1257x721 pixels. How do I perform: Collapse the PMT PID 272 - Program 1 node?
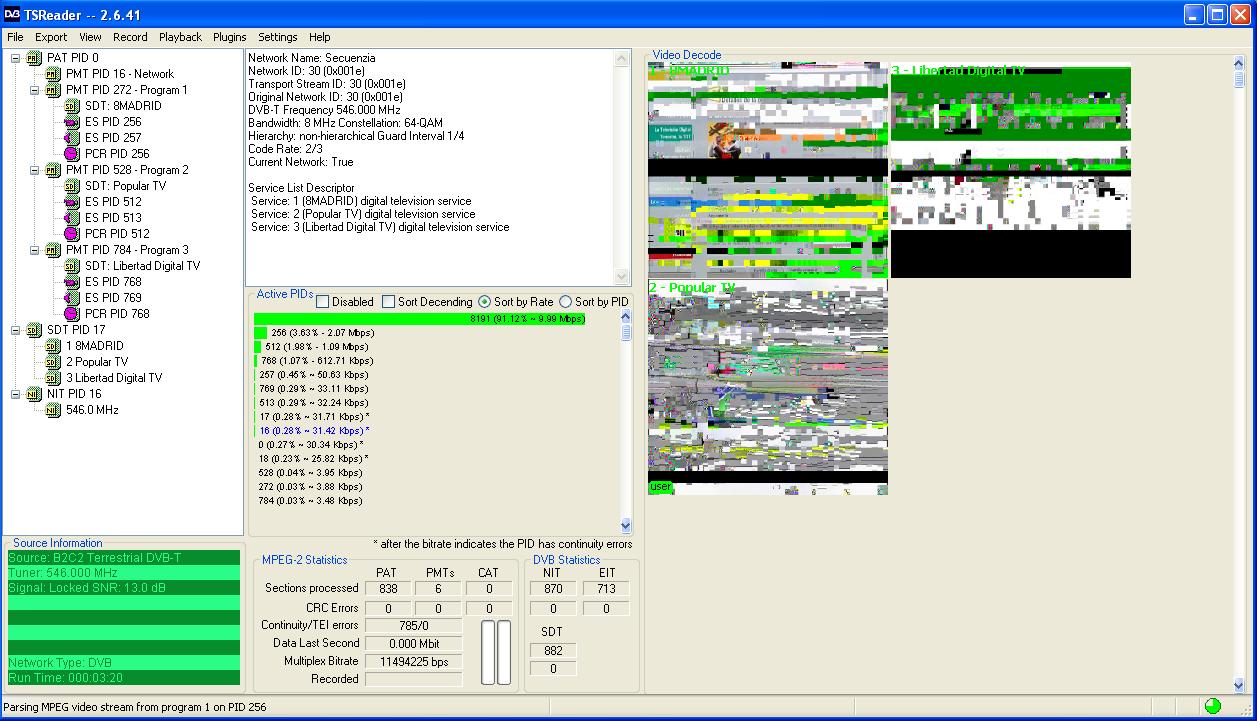pyautogui.click(x=35, y=90)
